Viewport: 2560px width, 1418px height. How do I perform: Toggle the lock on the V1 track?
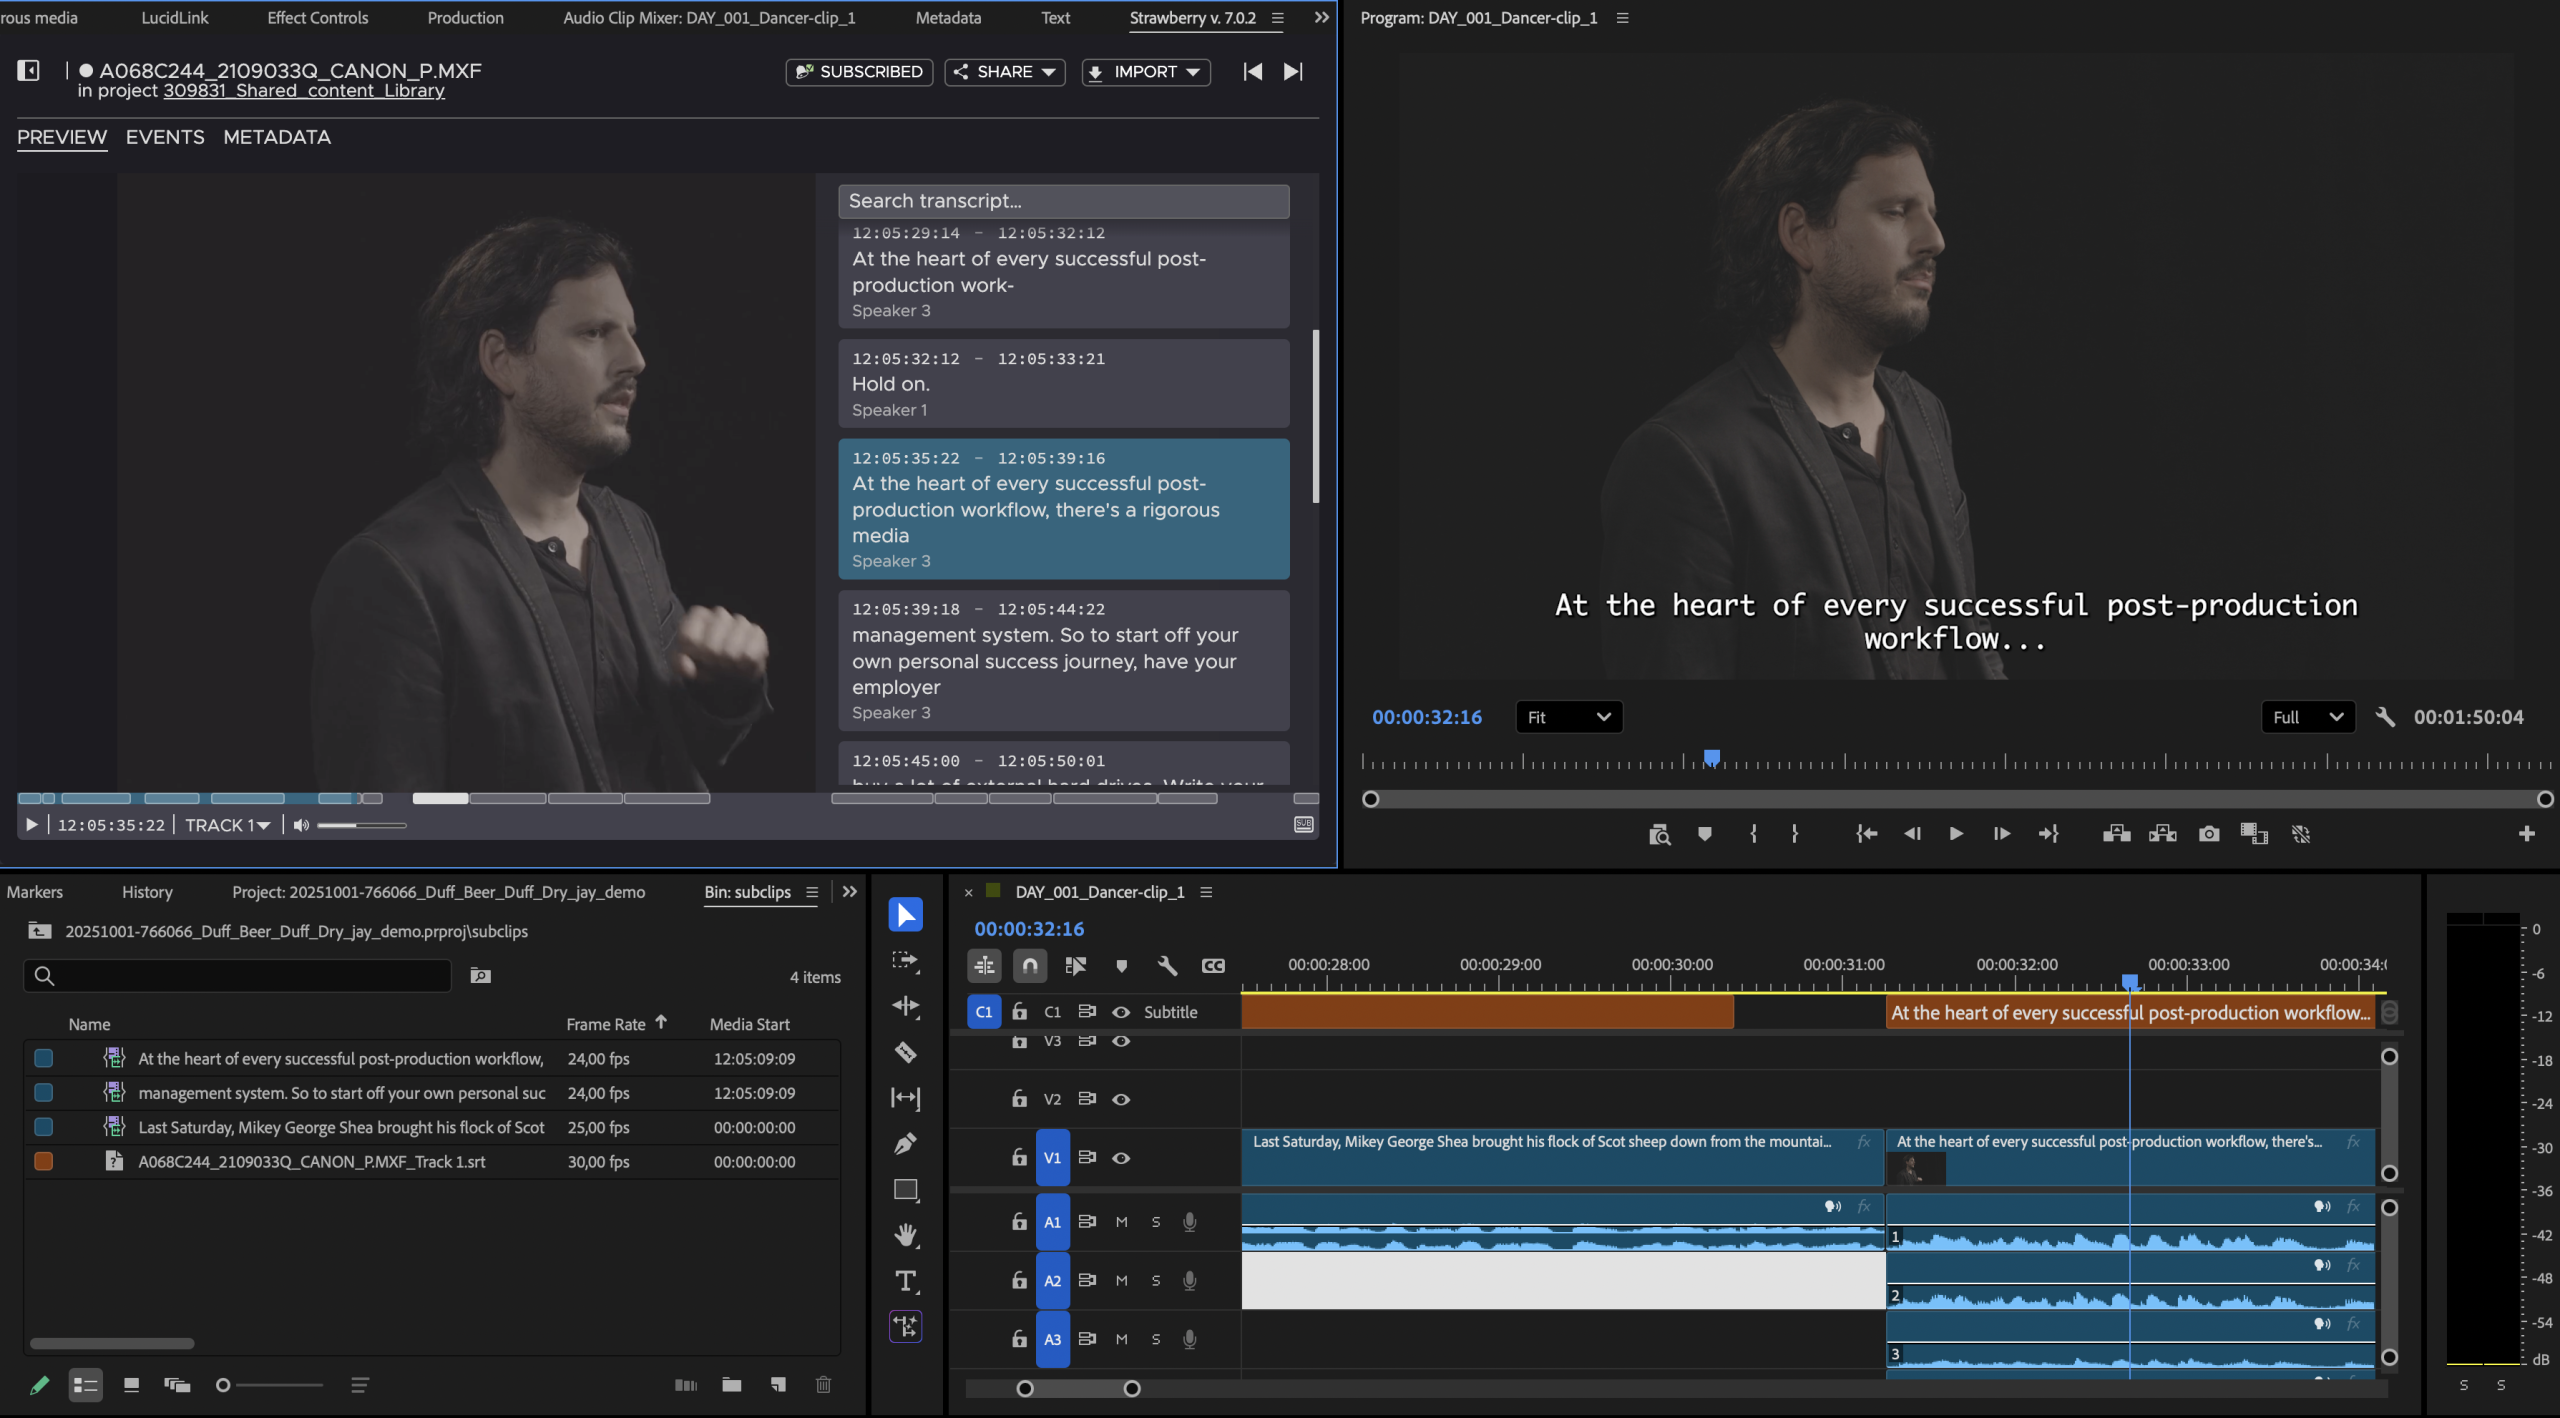click(x=1019, y=1157)
